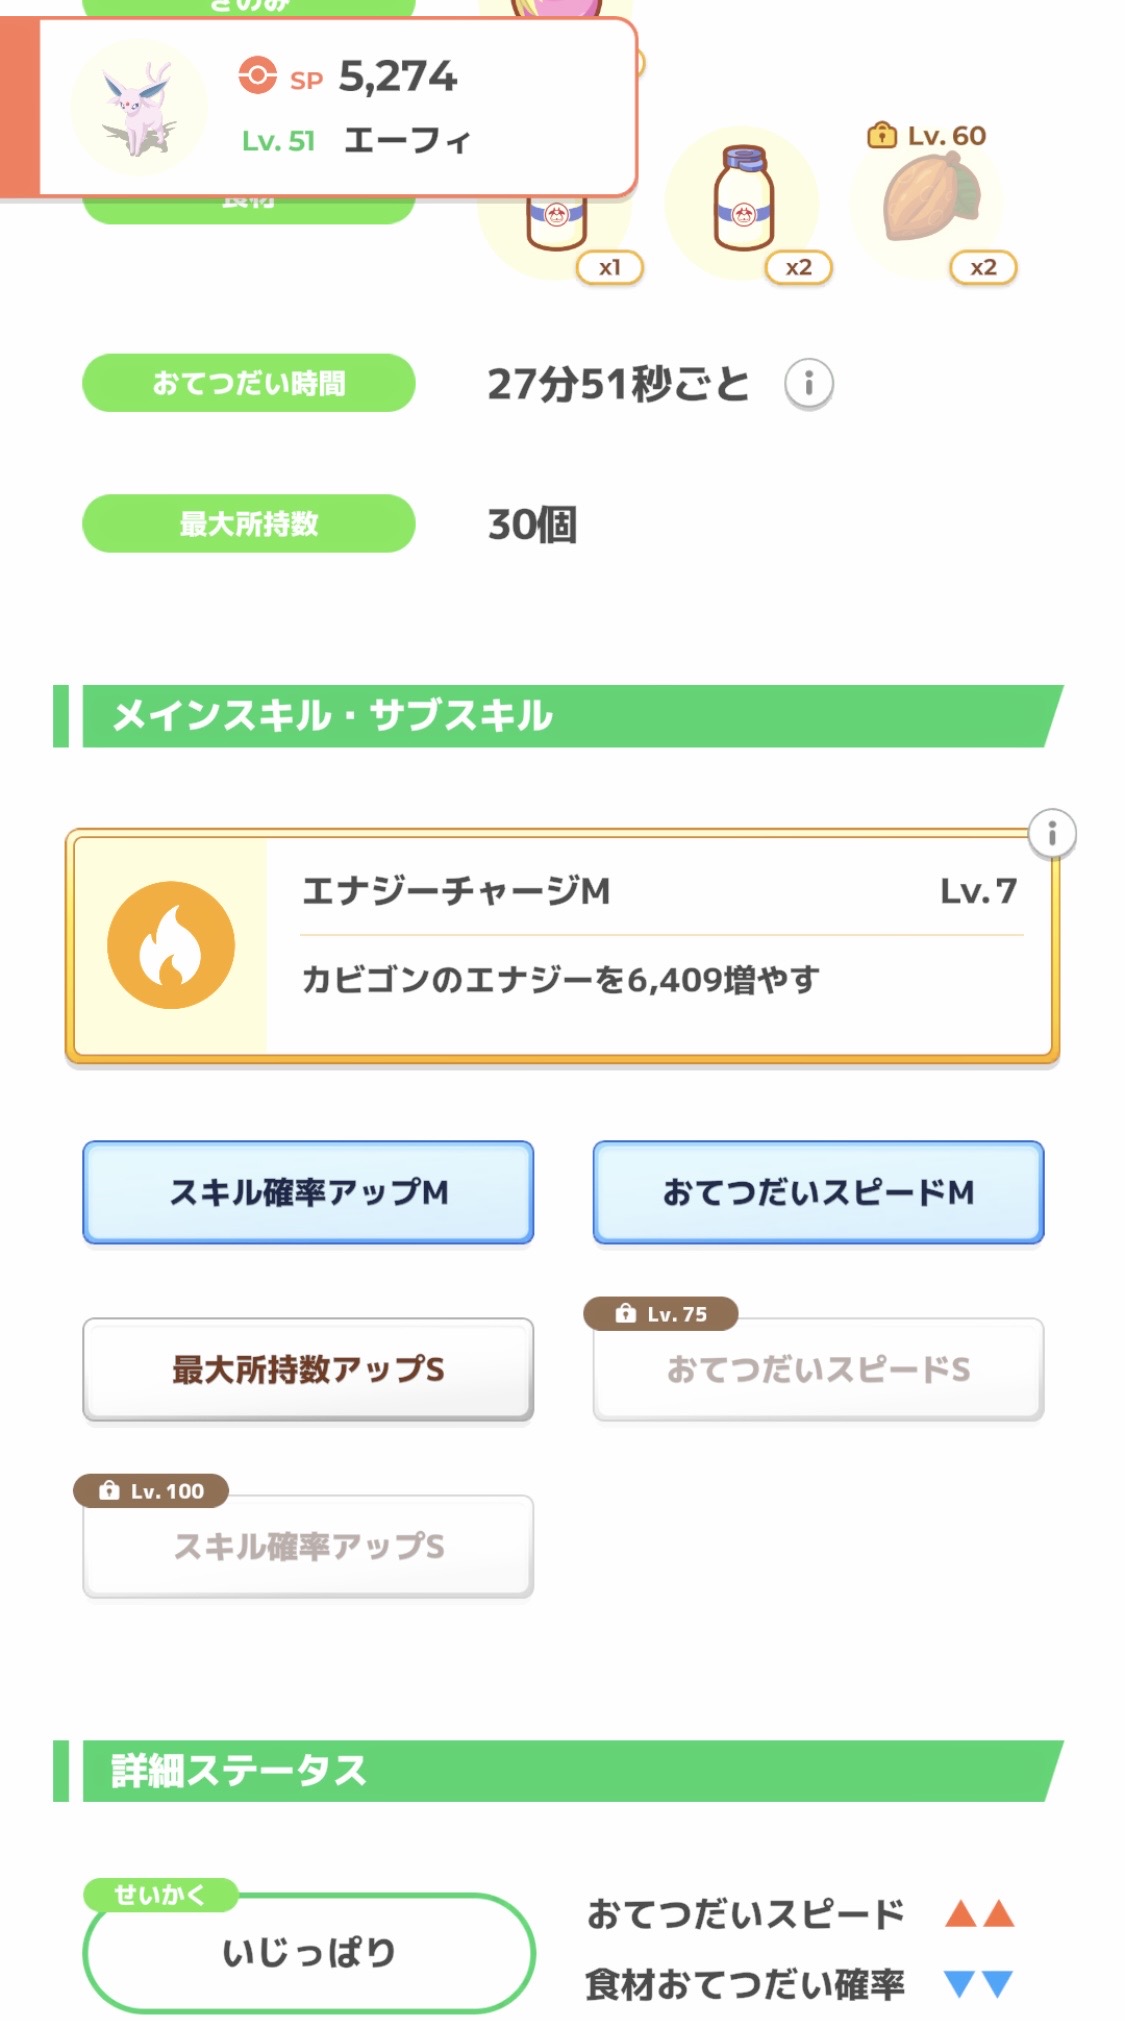Tap the SP Poké Ball icon
The image size is (1125, 2021).
click(x=257, y=76)
